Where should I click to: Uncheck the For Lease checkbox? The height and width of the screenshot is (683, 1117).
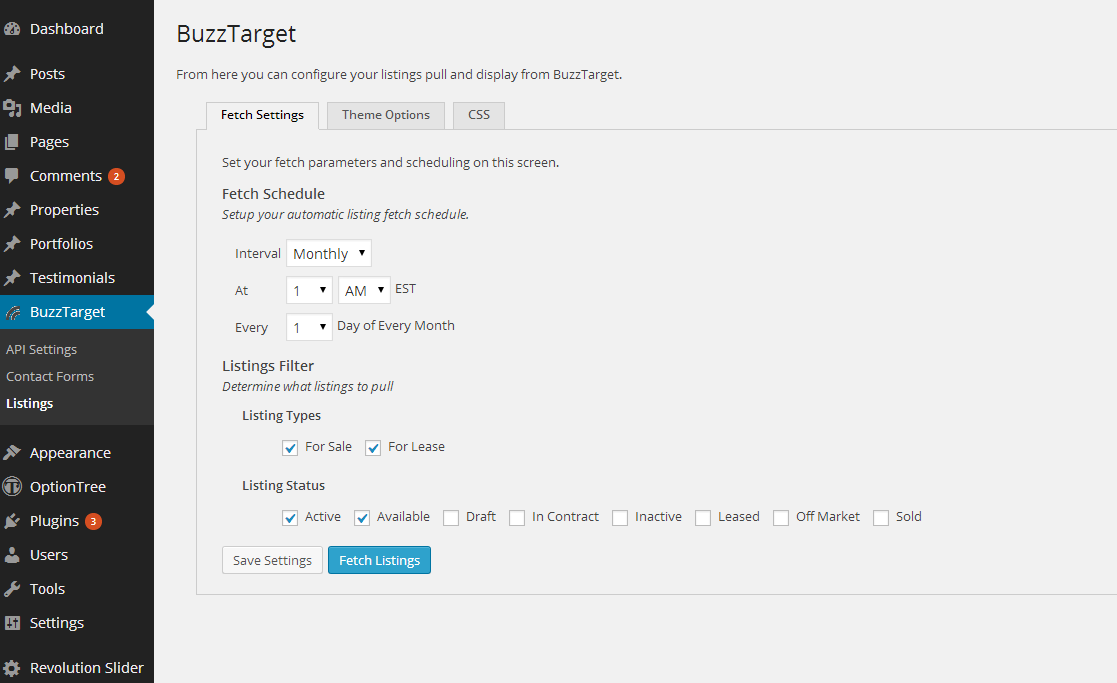[373, 448]
